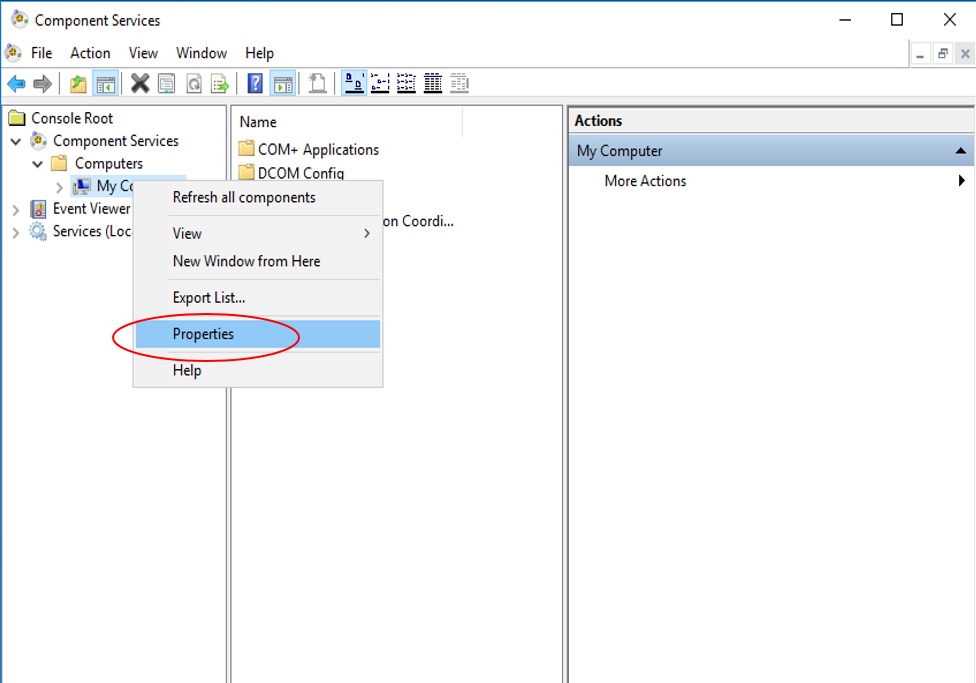Collapse the Computers tree node
The height and width of the screenshot is (683, 976).
tap(38, 164)
